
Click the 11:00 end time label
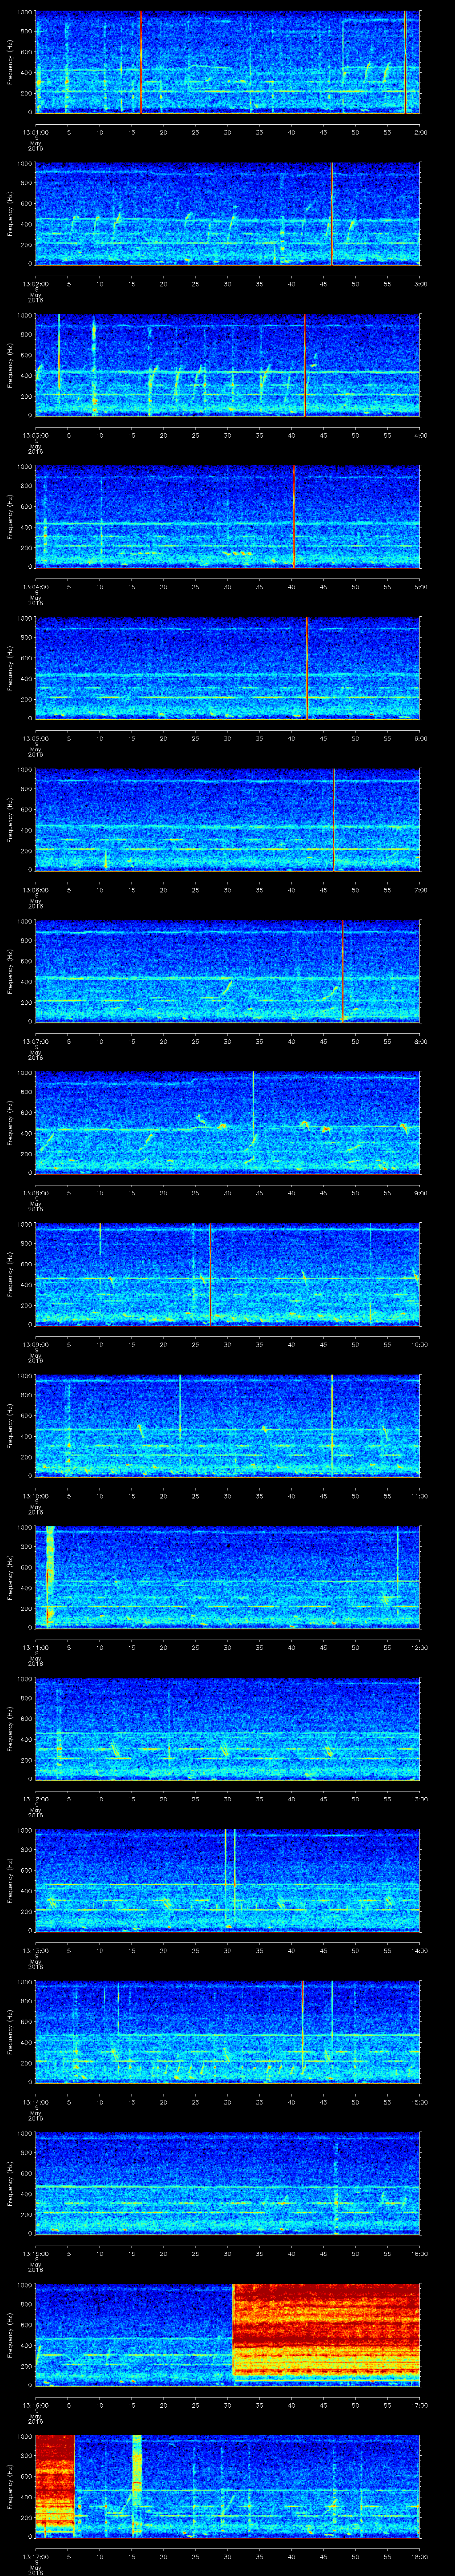tap(420, 1496)
